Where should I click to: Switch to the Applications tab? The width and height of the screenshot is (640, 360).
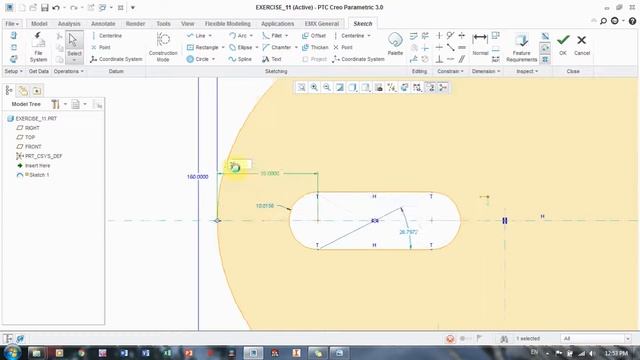coord(278,24)
